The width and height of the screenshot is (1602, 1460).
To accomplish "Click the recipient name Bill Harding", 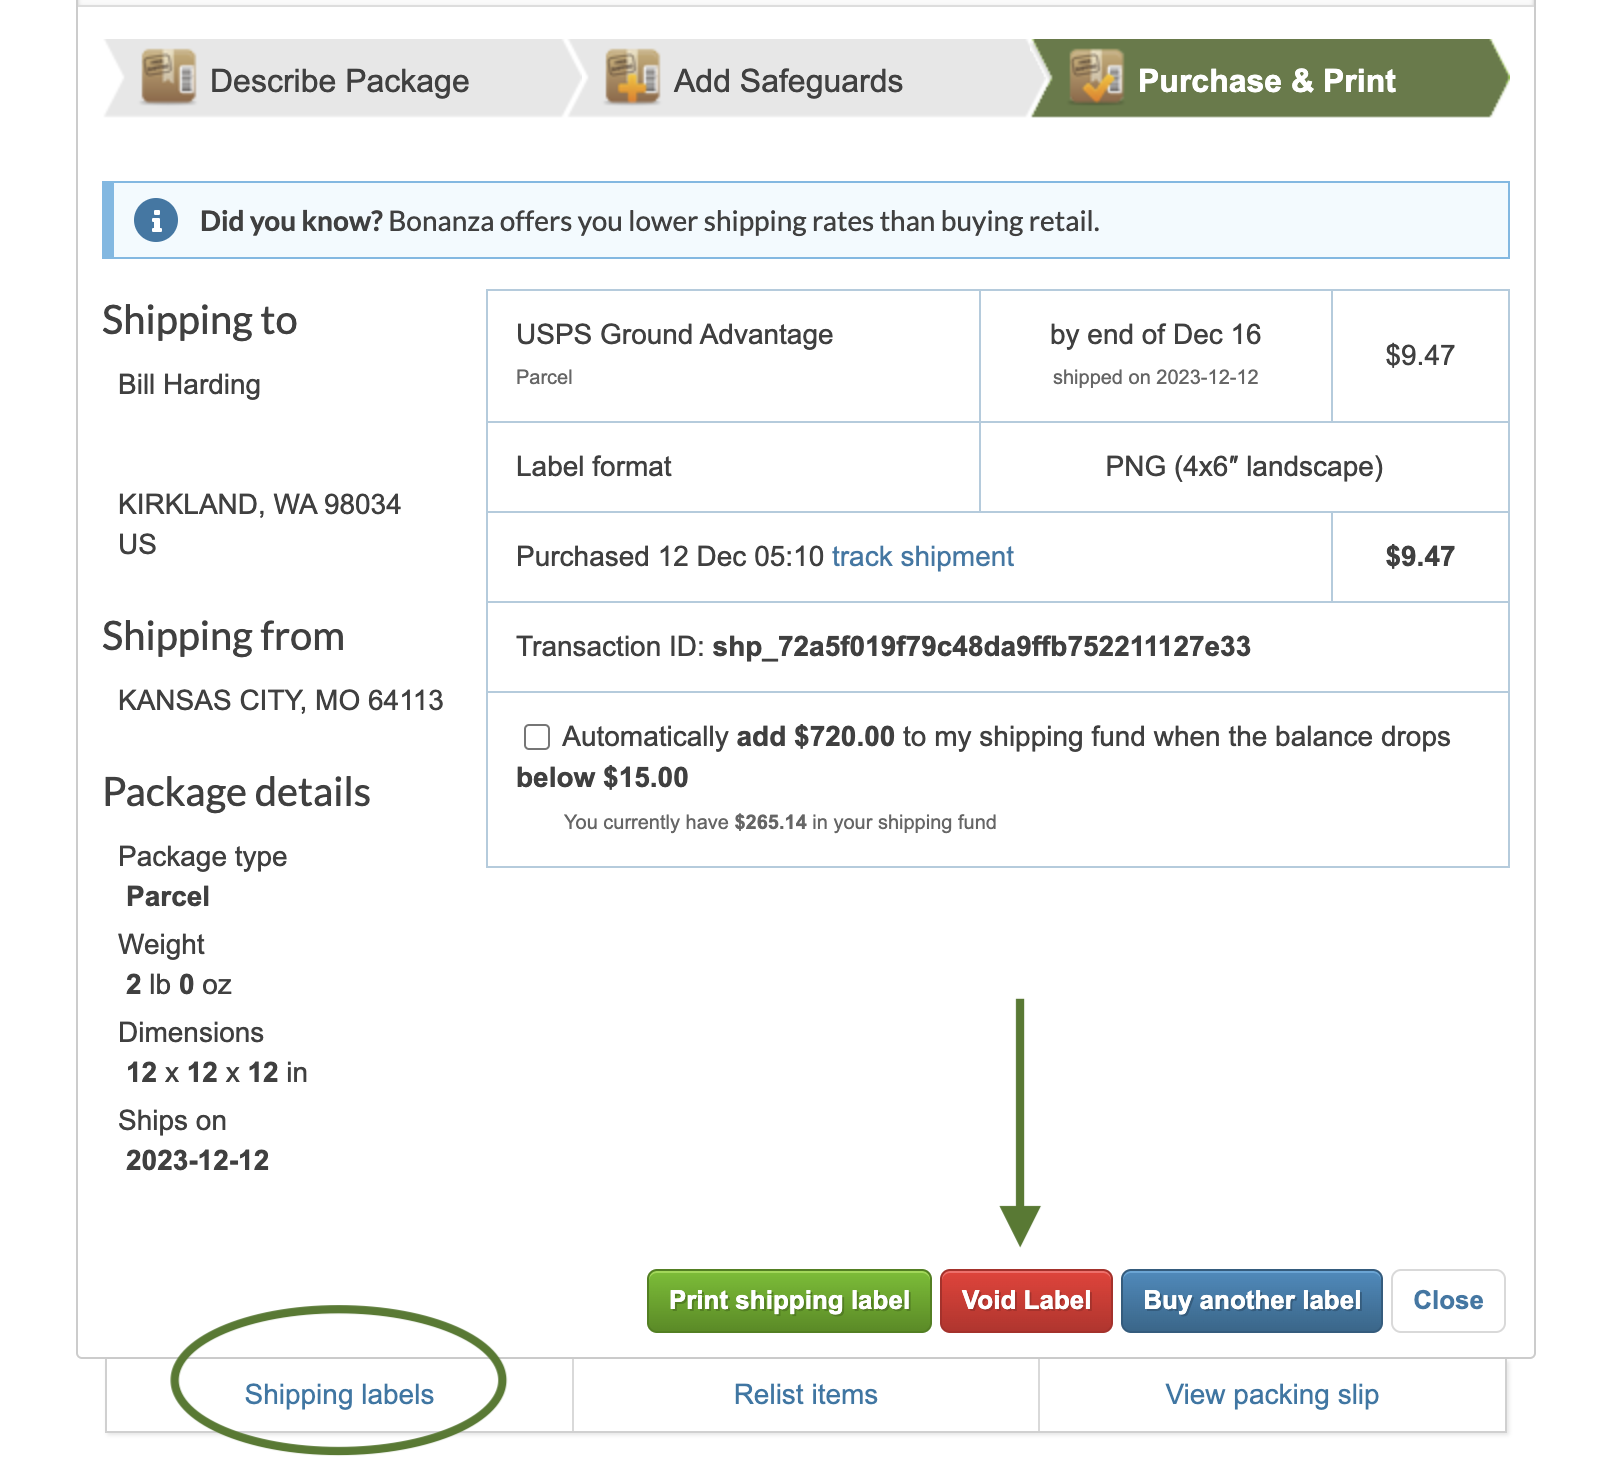I will [x=189, y=385].
